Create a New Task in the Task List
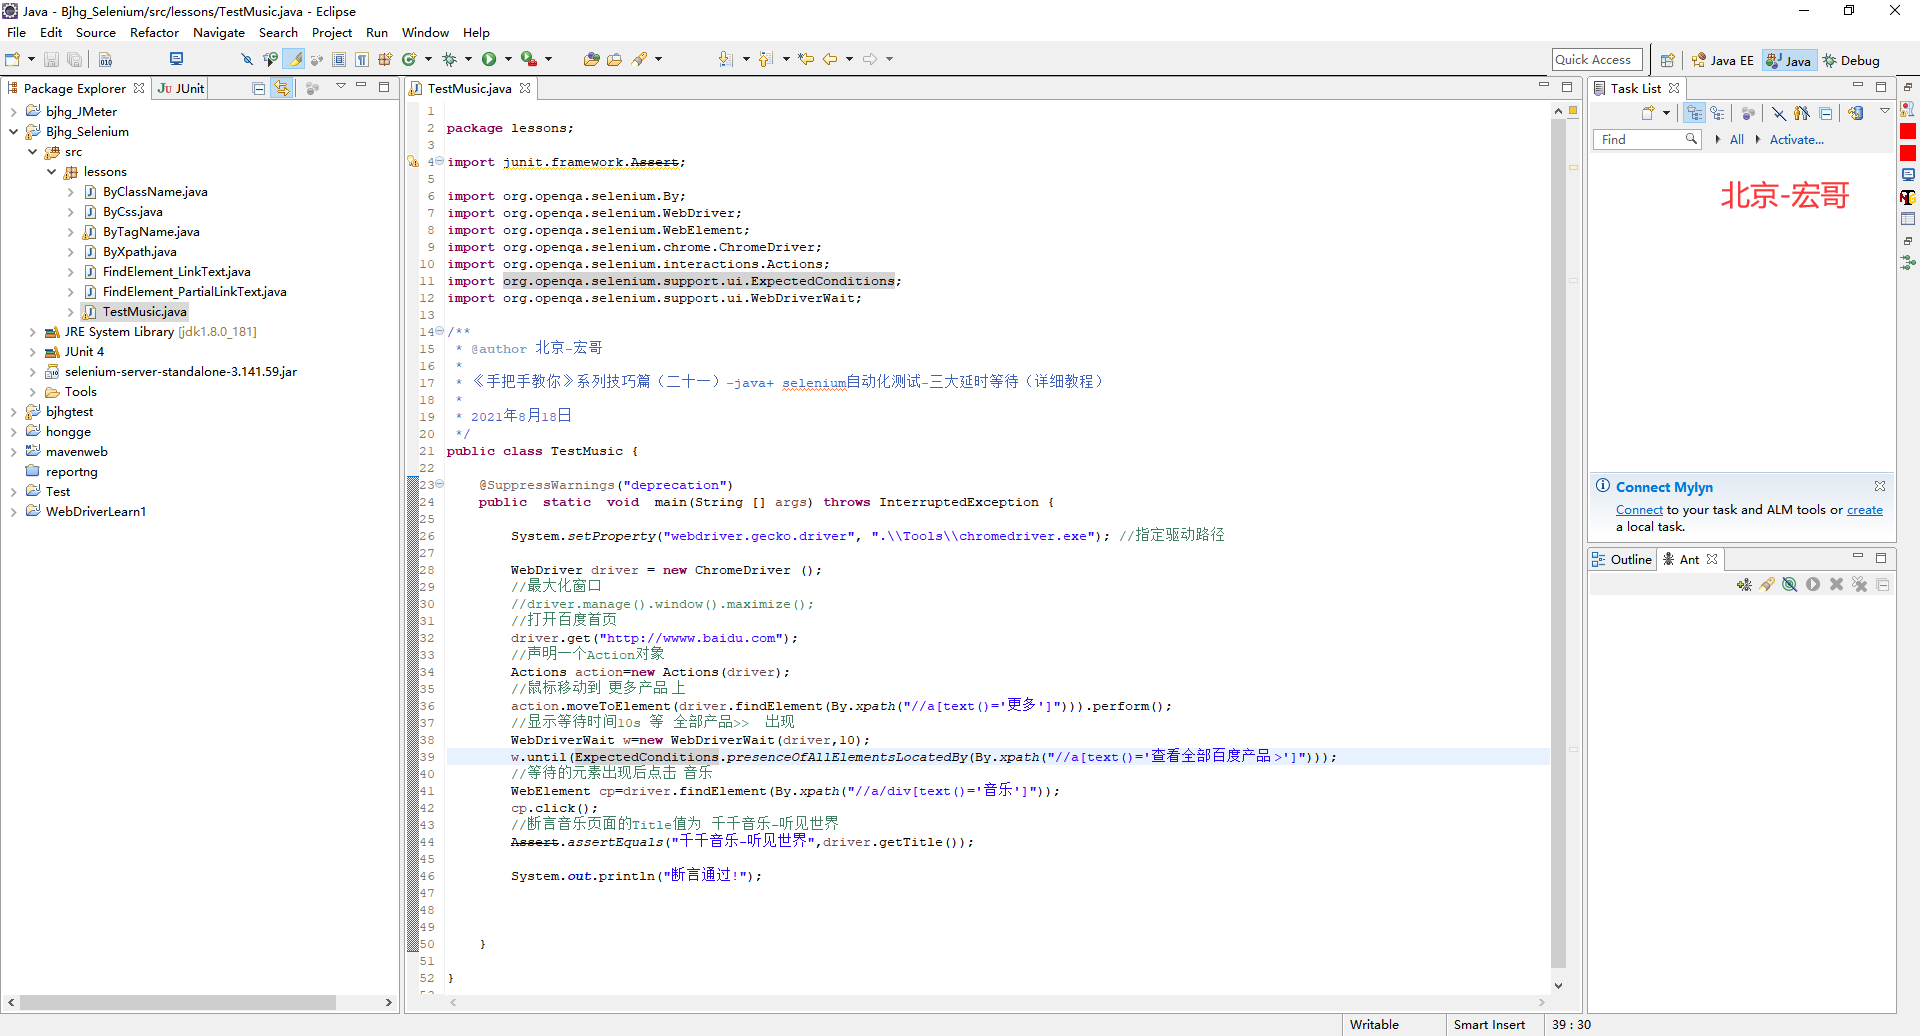This screenshot has height=1036, width=1920. (x=1648, y=113)
